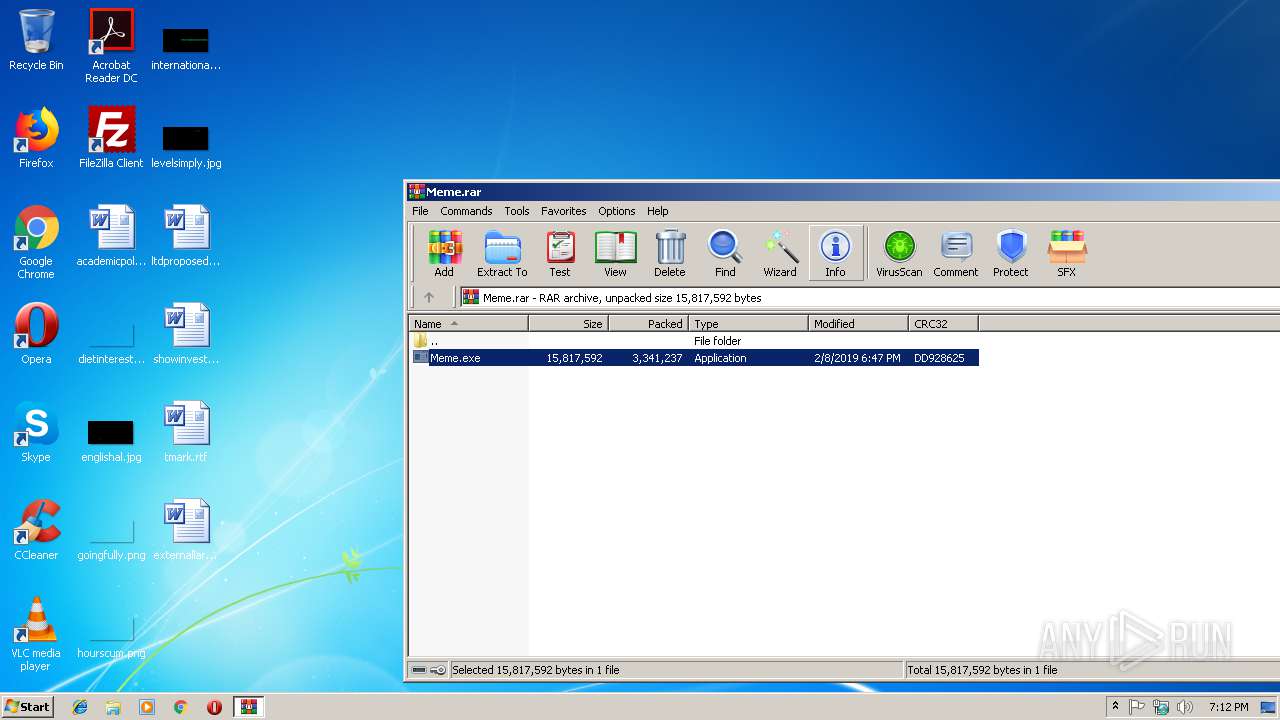Select the VLC media player shortcut
The height and width of the screenshot is (720, 1280).
pos(36,634)
